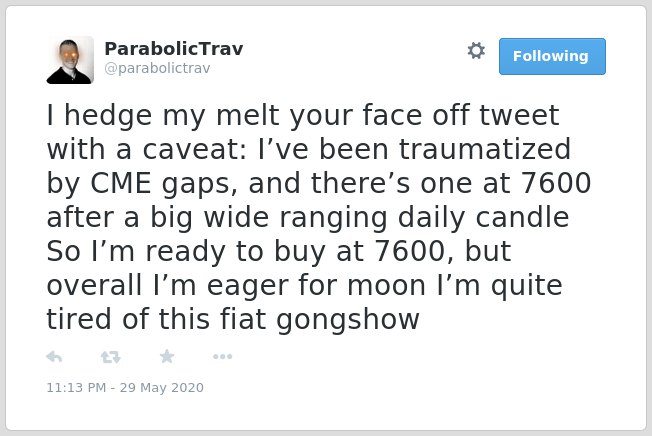Click the ParabolicTrav display name

[x=173, y=49]
